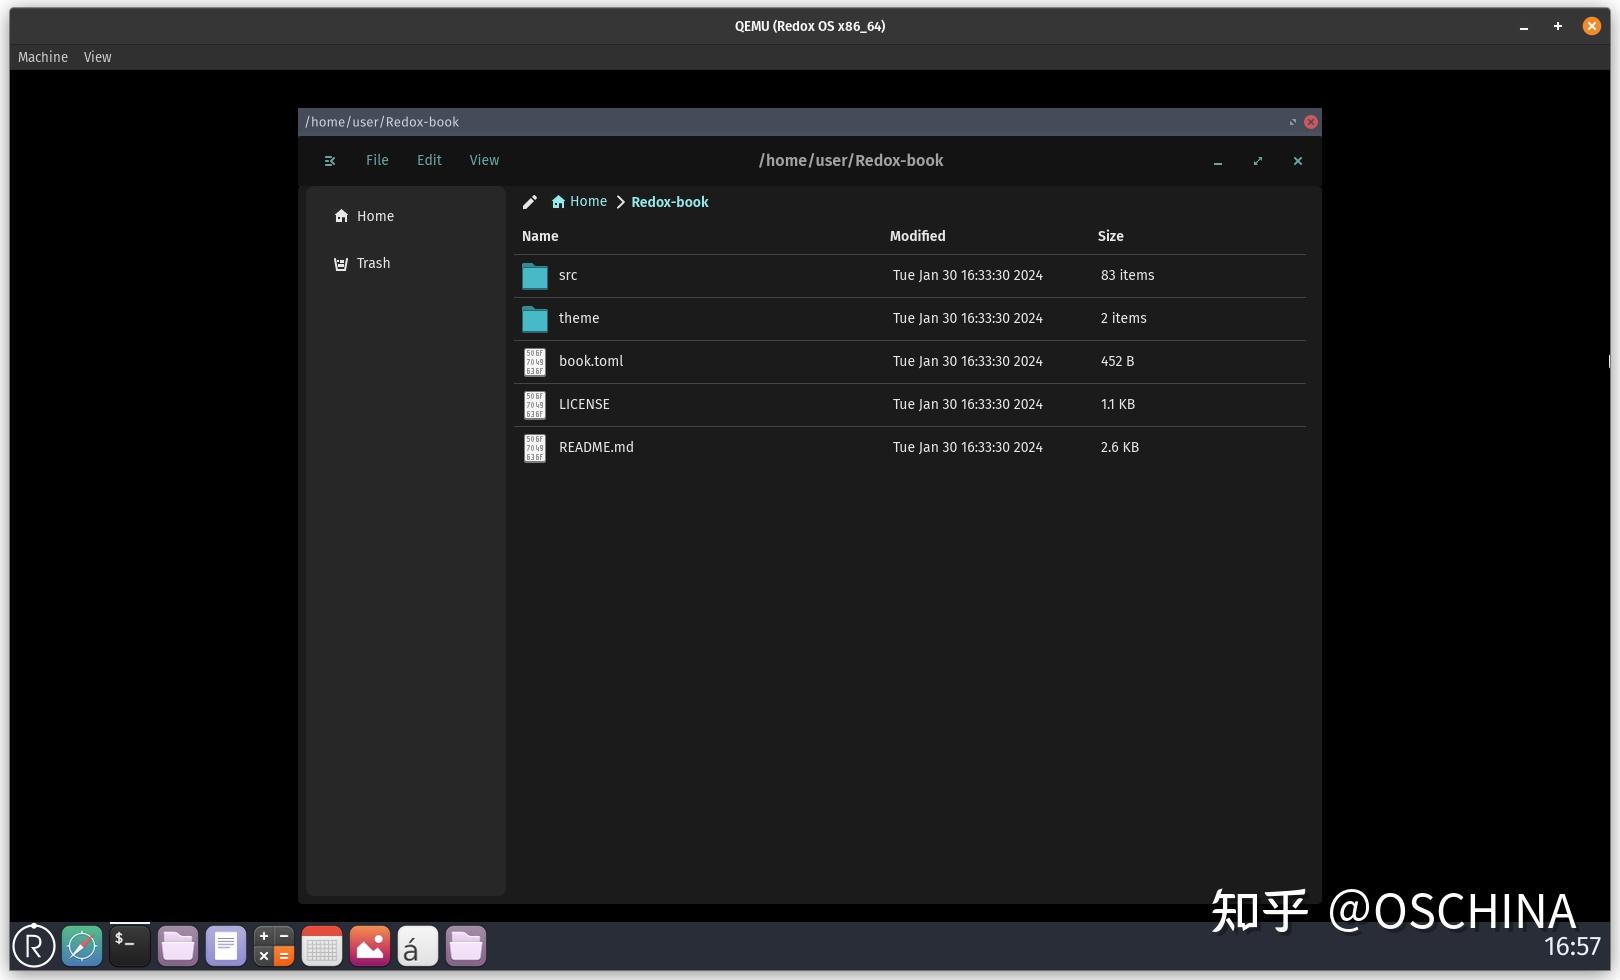The width and height of the screenshot is (1620, 980).
Task: Select the README.md file
Action: pos(596,447)
